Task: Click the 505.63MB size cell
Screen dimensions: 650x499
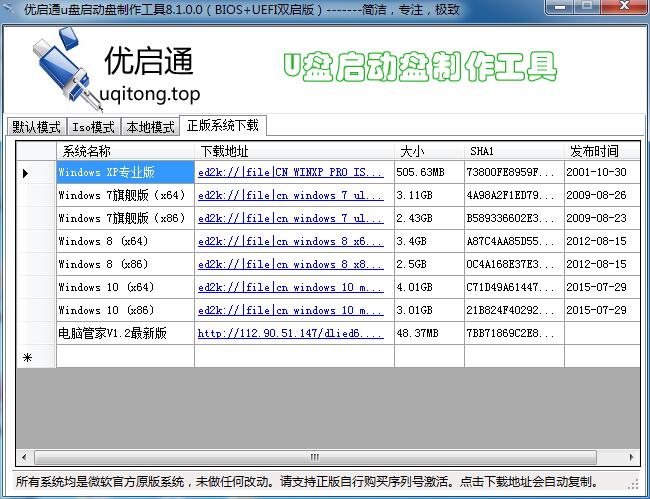Action: [x=429, y=172]
